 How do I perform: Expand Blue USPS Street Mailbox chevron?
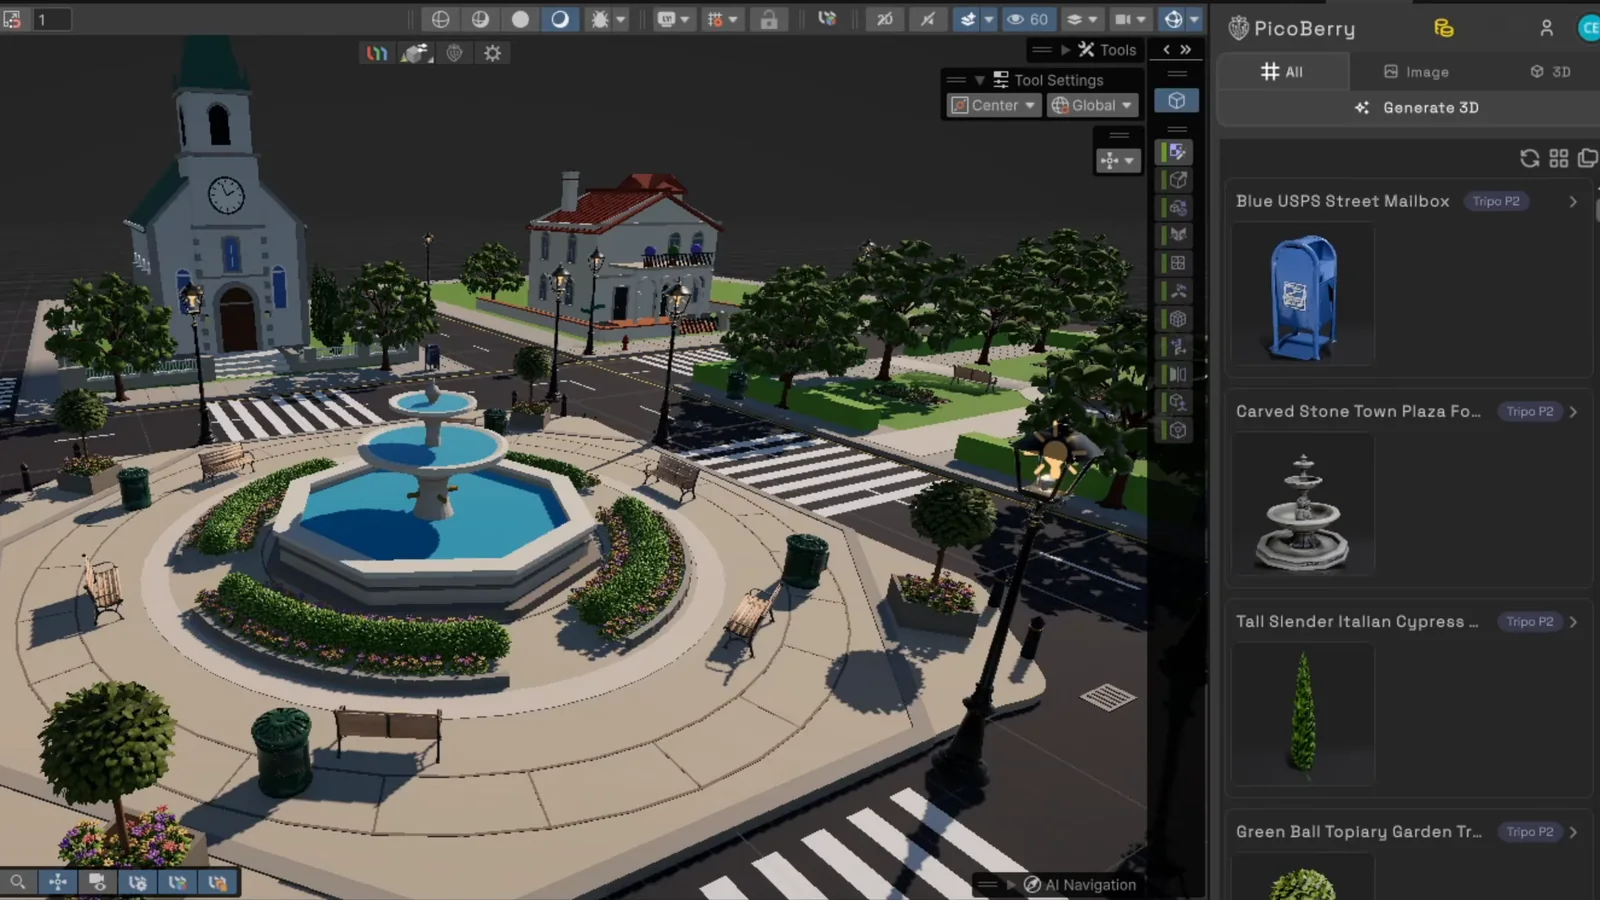click(1573, 201)
